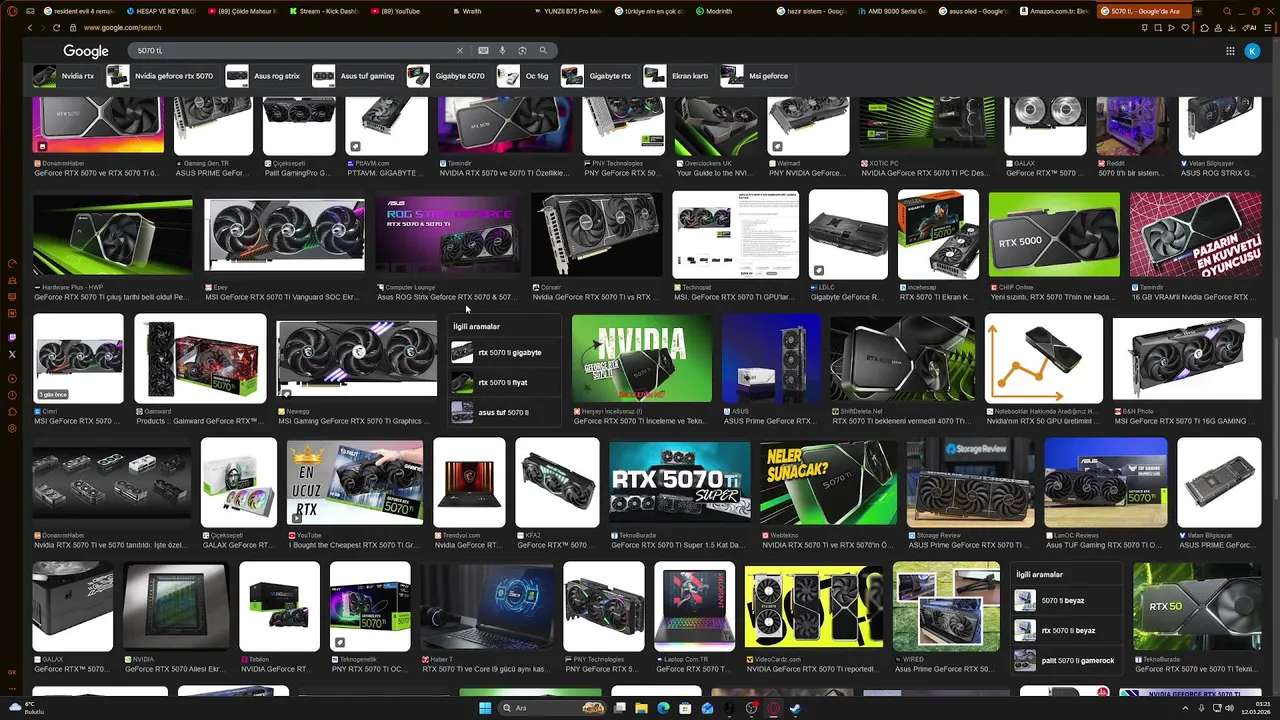Viewport: 1280px width, 720px height.
Task: Open the Twitch icon in Opera sidebar
Action: point(12,338)
